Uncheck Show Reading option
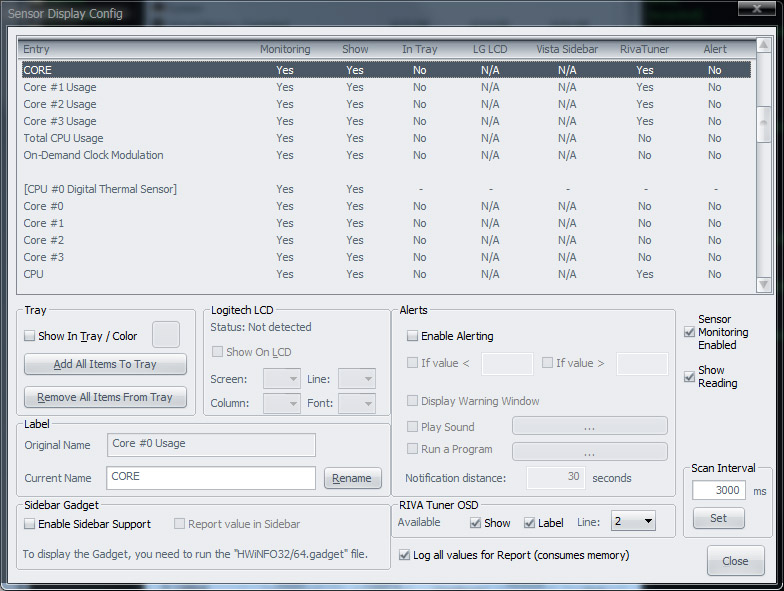The height and width of the screenshot is (591, 784). (x=689, y=377)
